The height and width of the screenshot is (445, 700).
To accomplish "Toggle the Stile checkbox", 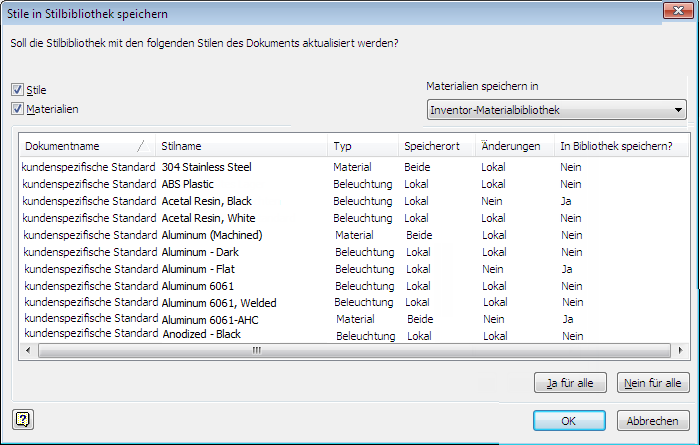I will coord(18,90).
